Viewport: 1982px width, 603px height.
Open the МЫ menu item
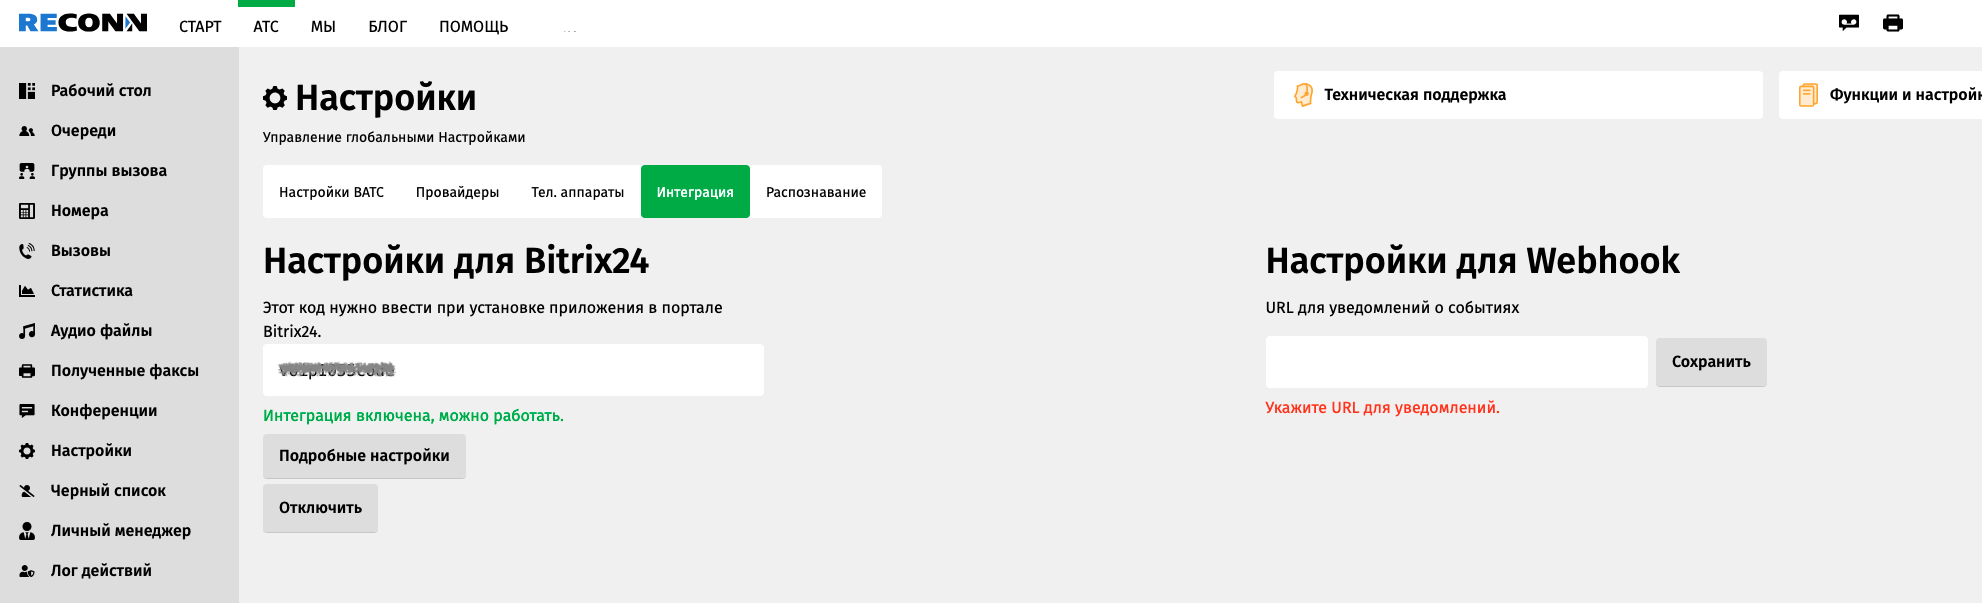coord(323,27)
